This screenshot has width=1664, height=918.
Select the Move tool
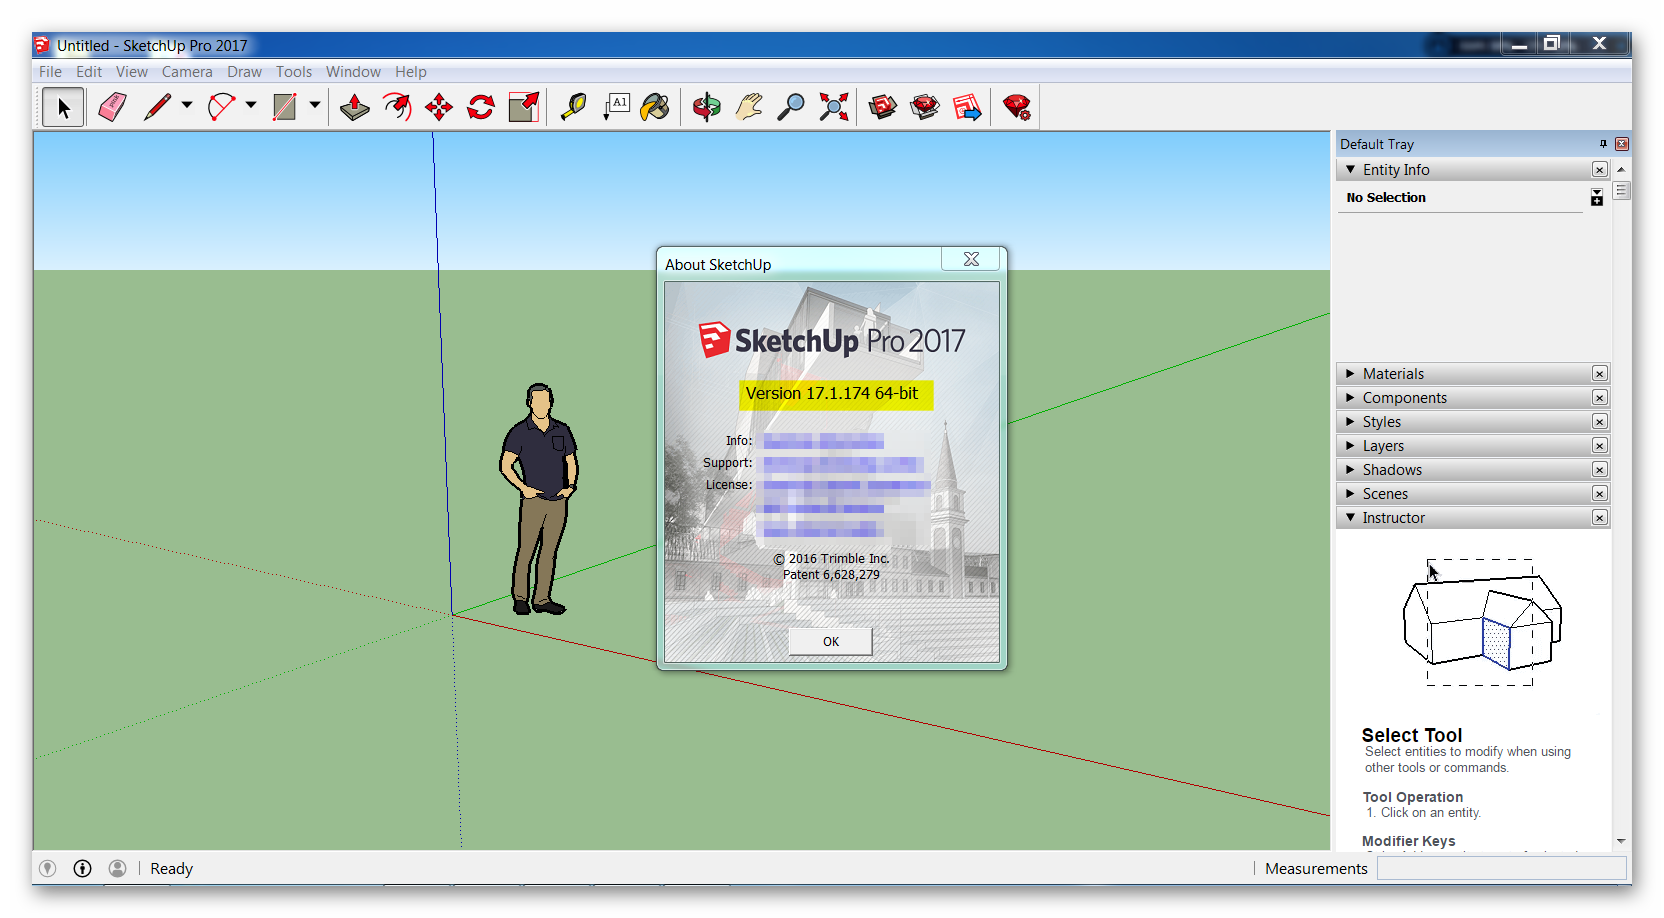click(x=439, y=107)
